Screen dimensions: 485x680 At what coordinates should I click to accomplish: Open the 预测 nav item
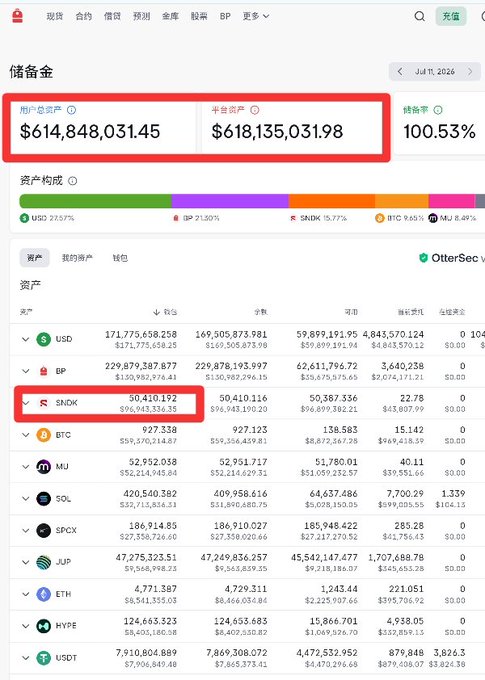click(x=141, y=16)
